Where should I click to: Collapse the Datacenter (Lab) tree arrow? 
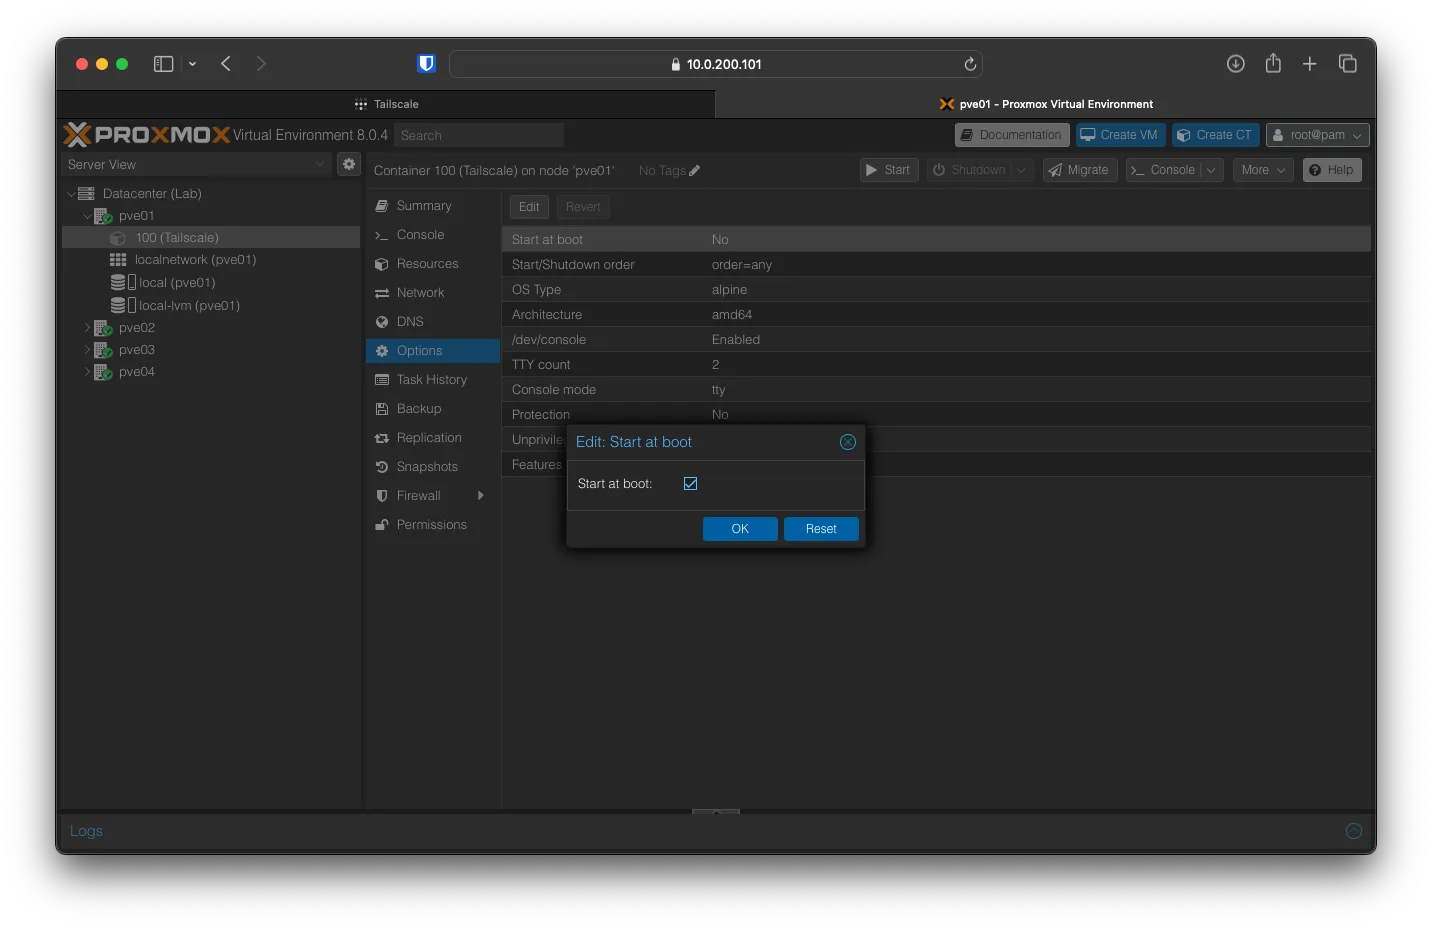pyautogui.click(x=71, y=193)
